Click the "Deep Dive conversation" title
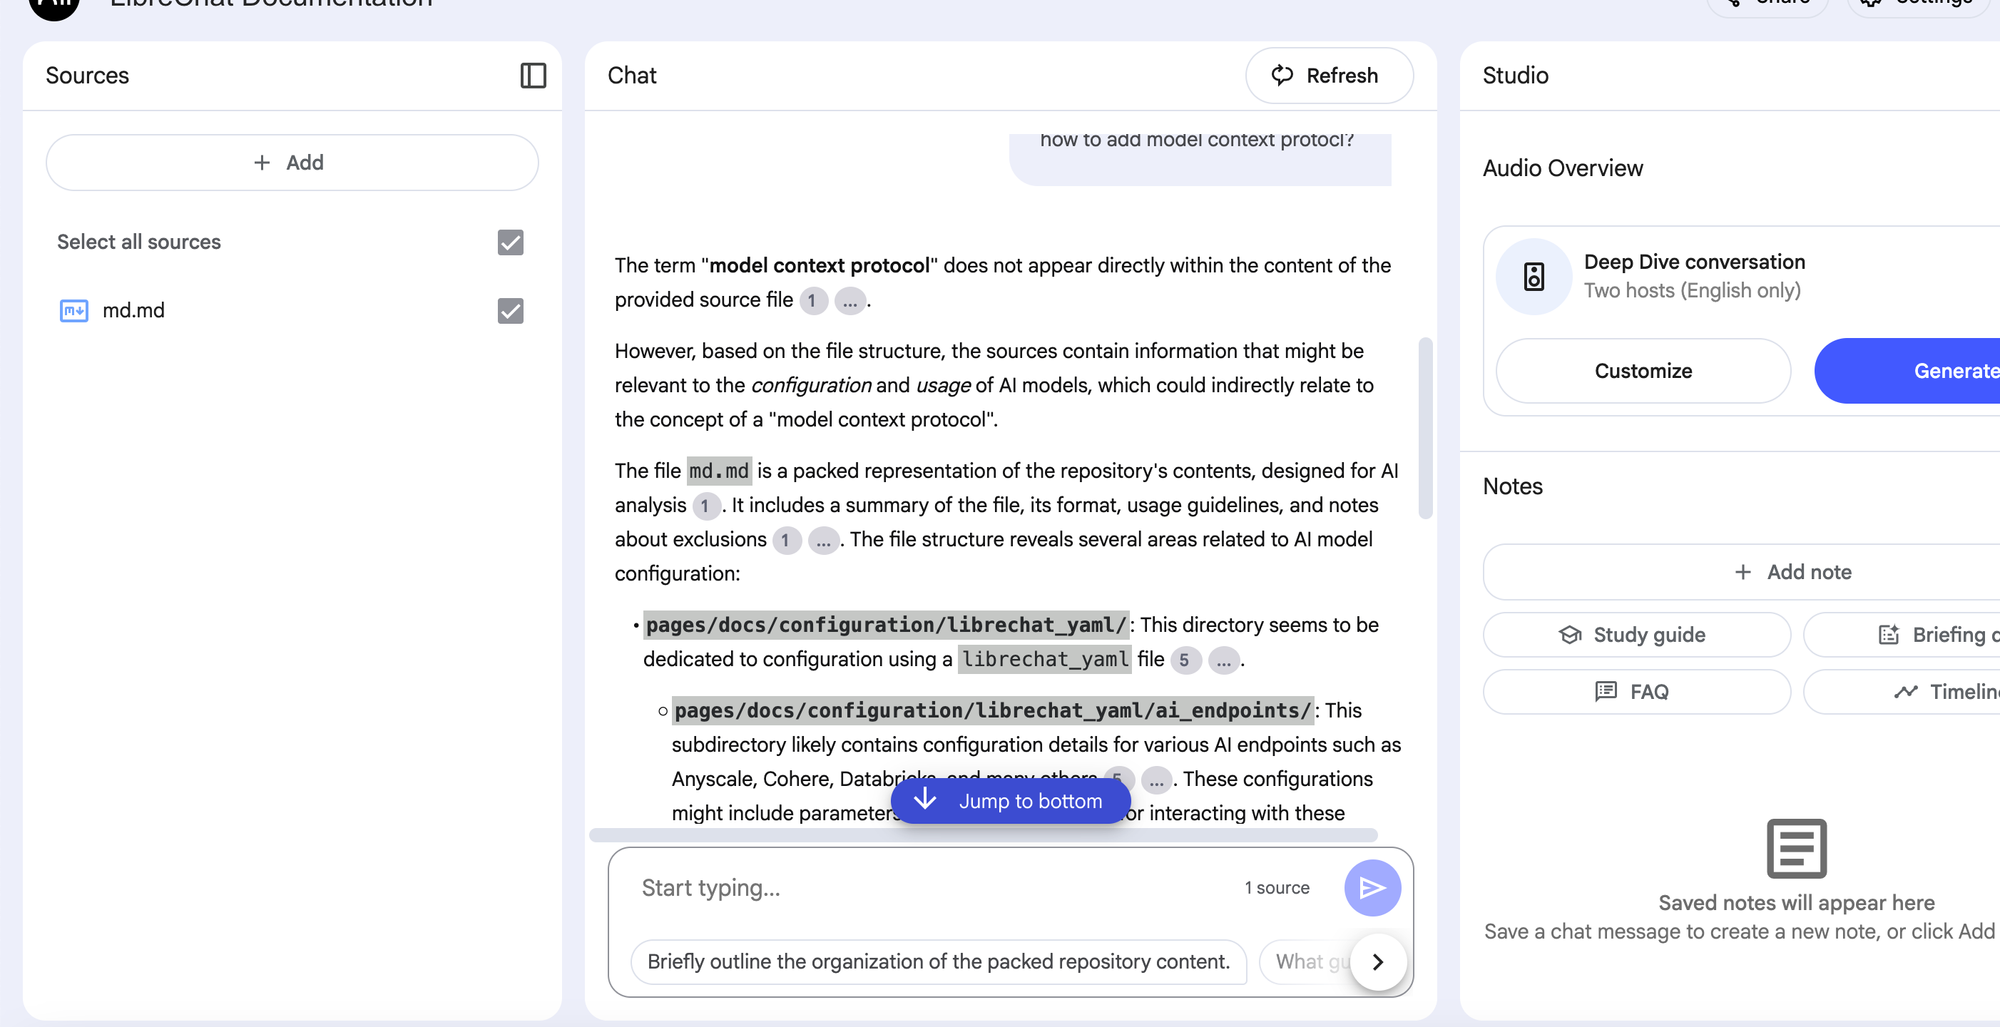Viewport: 2000px width, 1027px height. click(1694, 262)
